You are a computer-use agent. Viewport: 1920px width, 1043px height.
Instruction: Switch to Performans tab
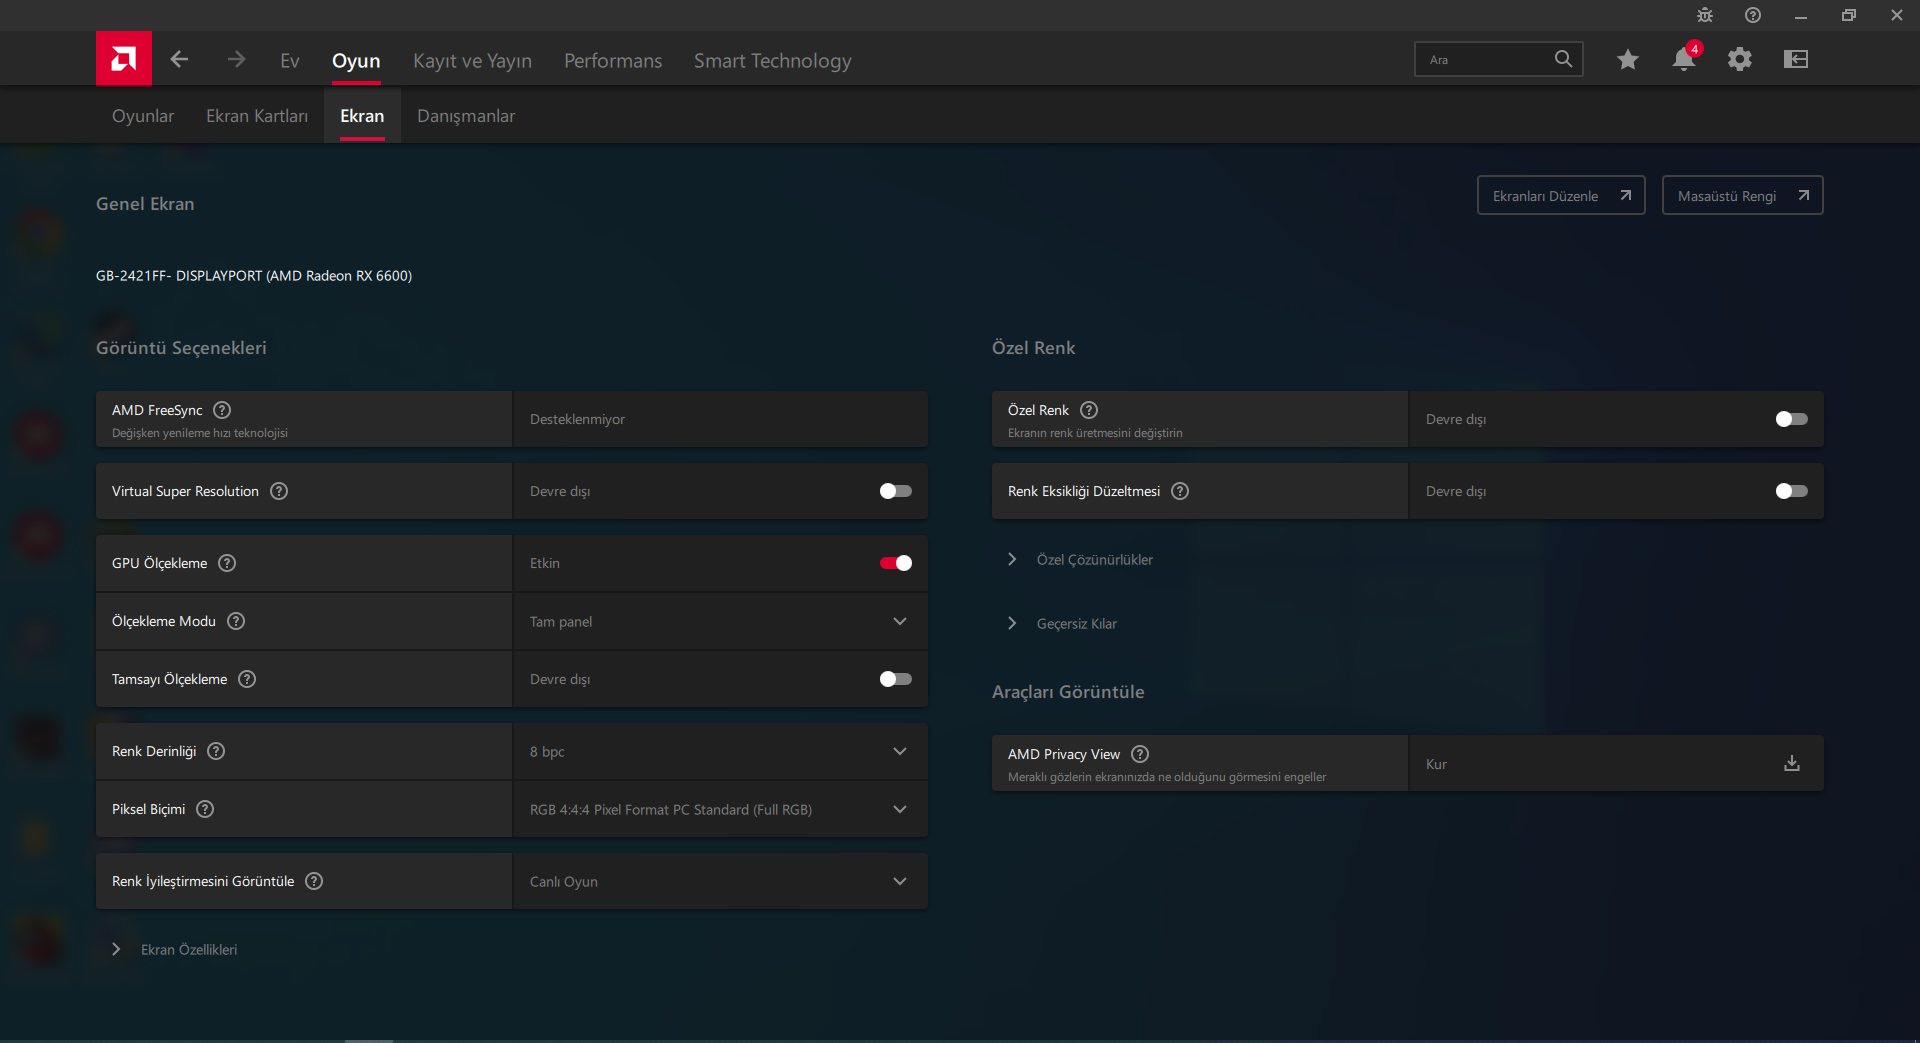[613, 61]
